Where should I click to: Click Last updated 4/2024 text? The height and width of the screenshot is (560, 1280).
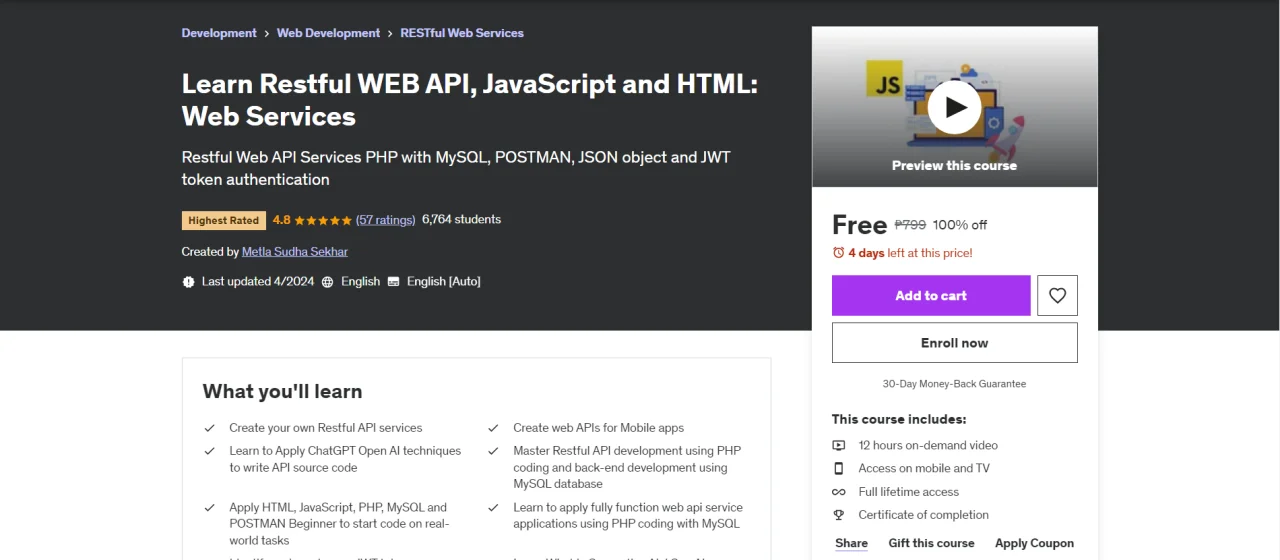[258, 282]
